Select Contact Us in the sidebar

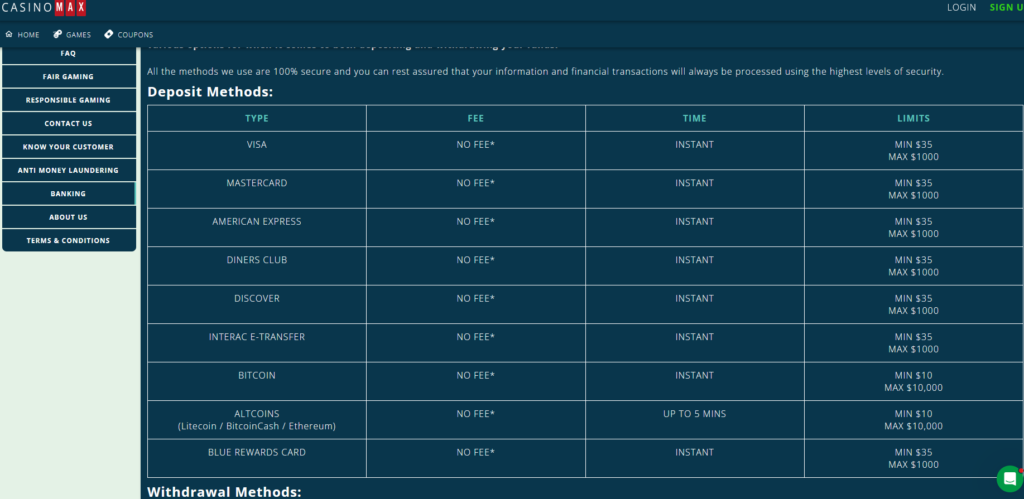click(69, 123)
